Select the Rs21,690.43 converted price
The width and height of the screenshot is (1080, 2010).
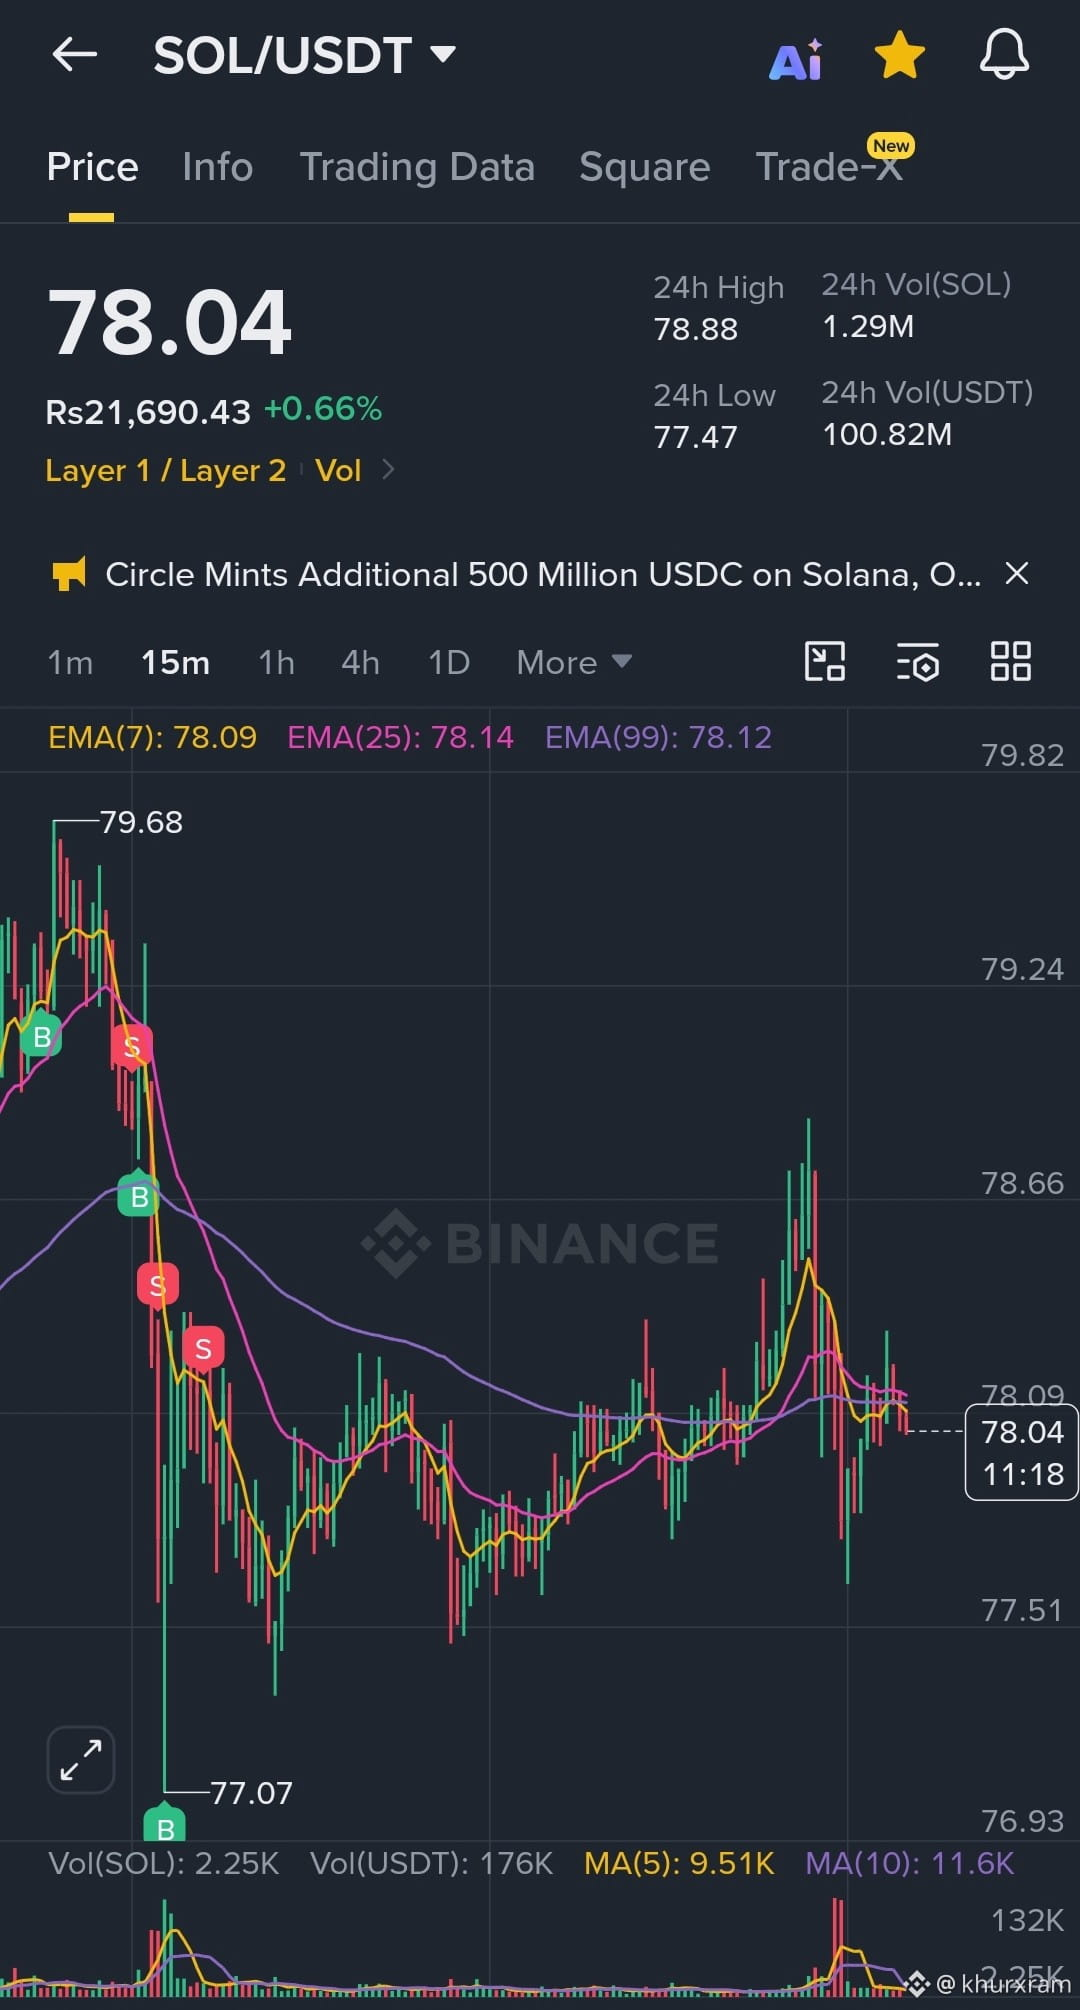click(148, 411)
